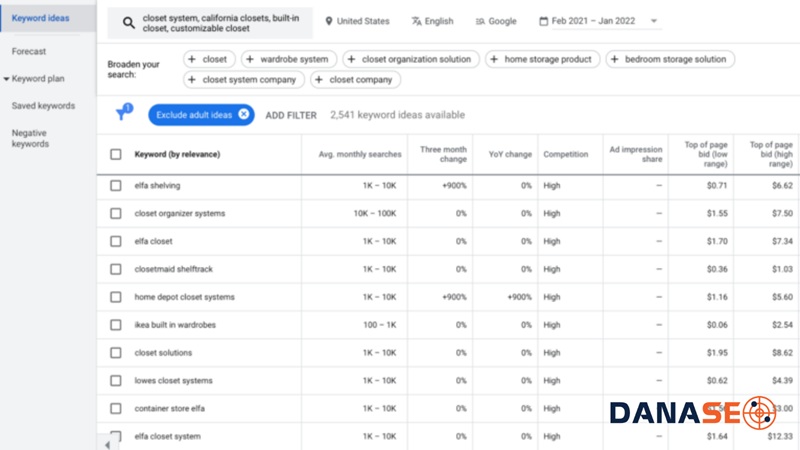The width and height of the screenshot is (800, 450).
Task: Open Negative keywords in the sidebar
Action: tap(30, 138)
